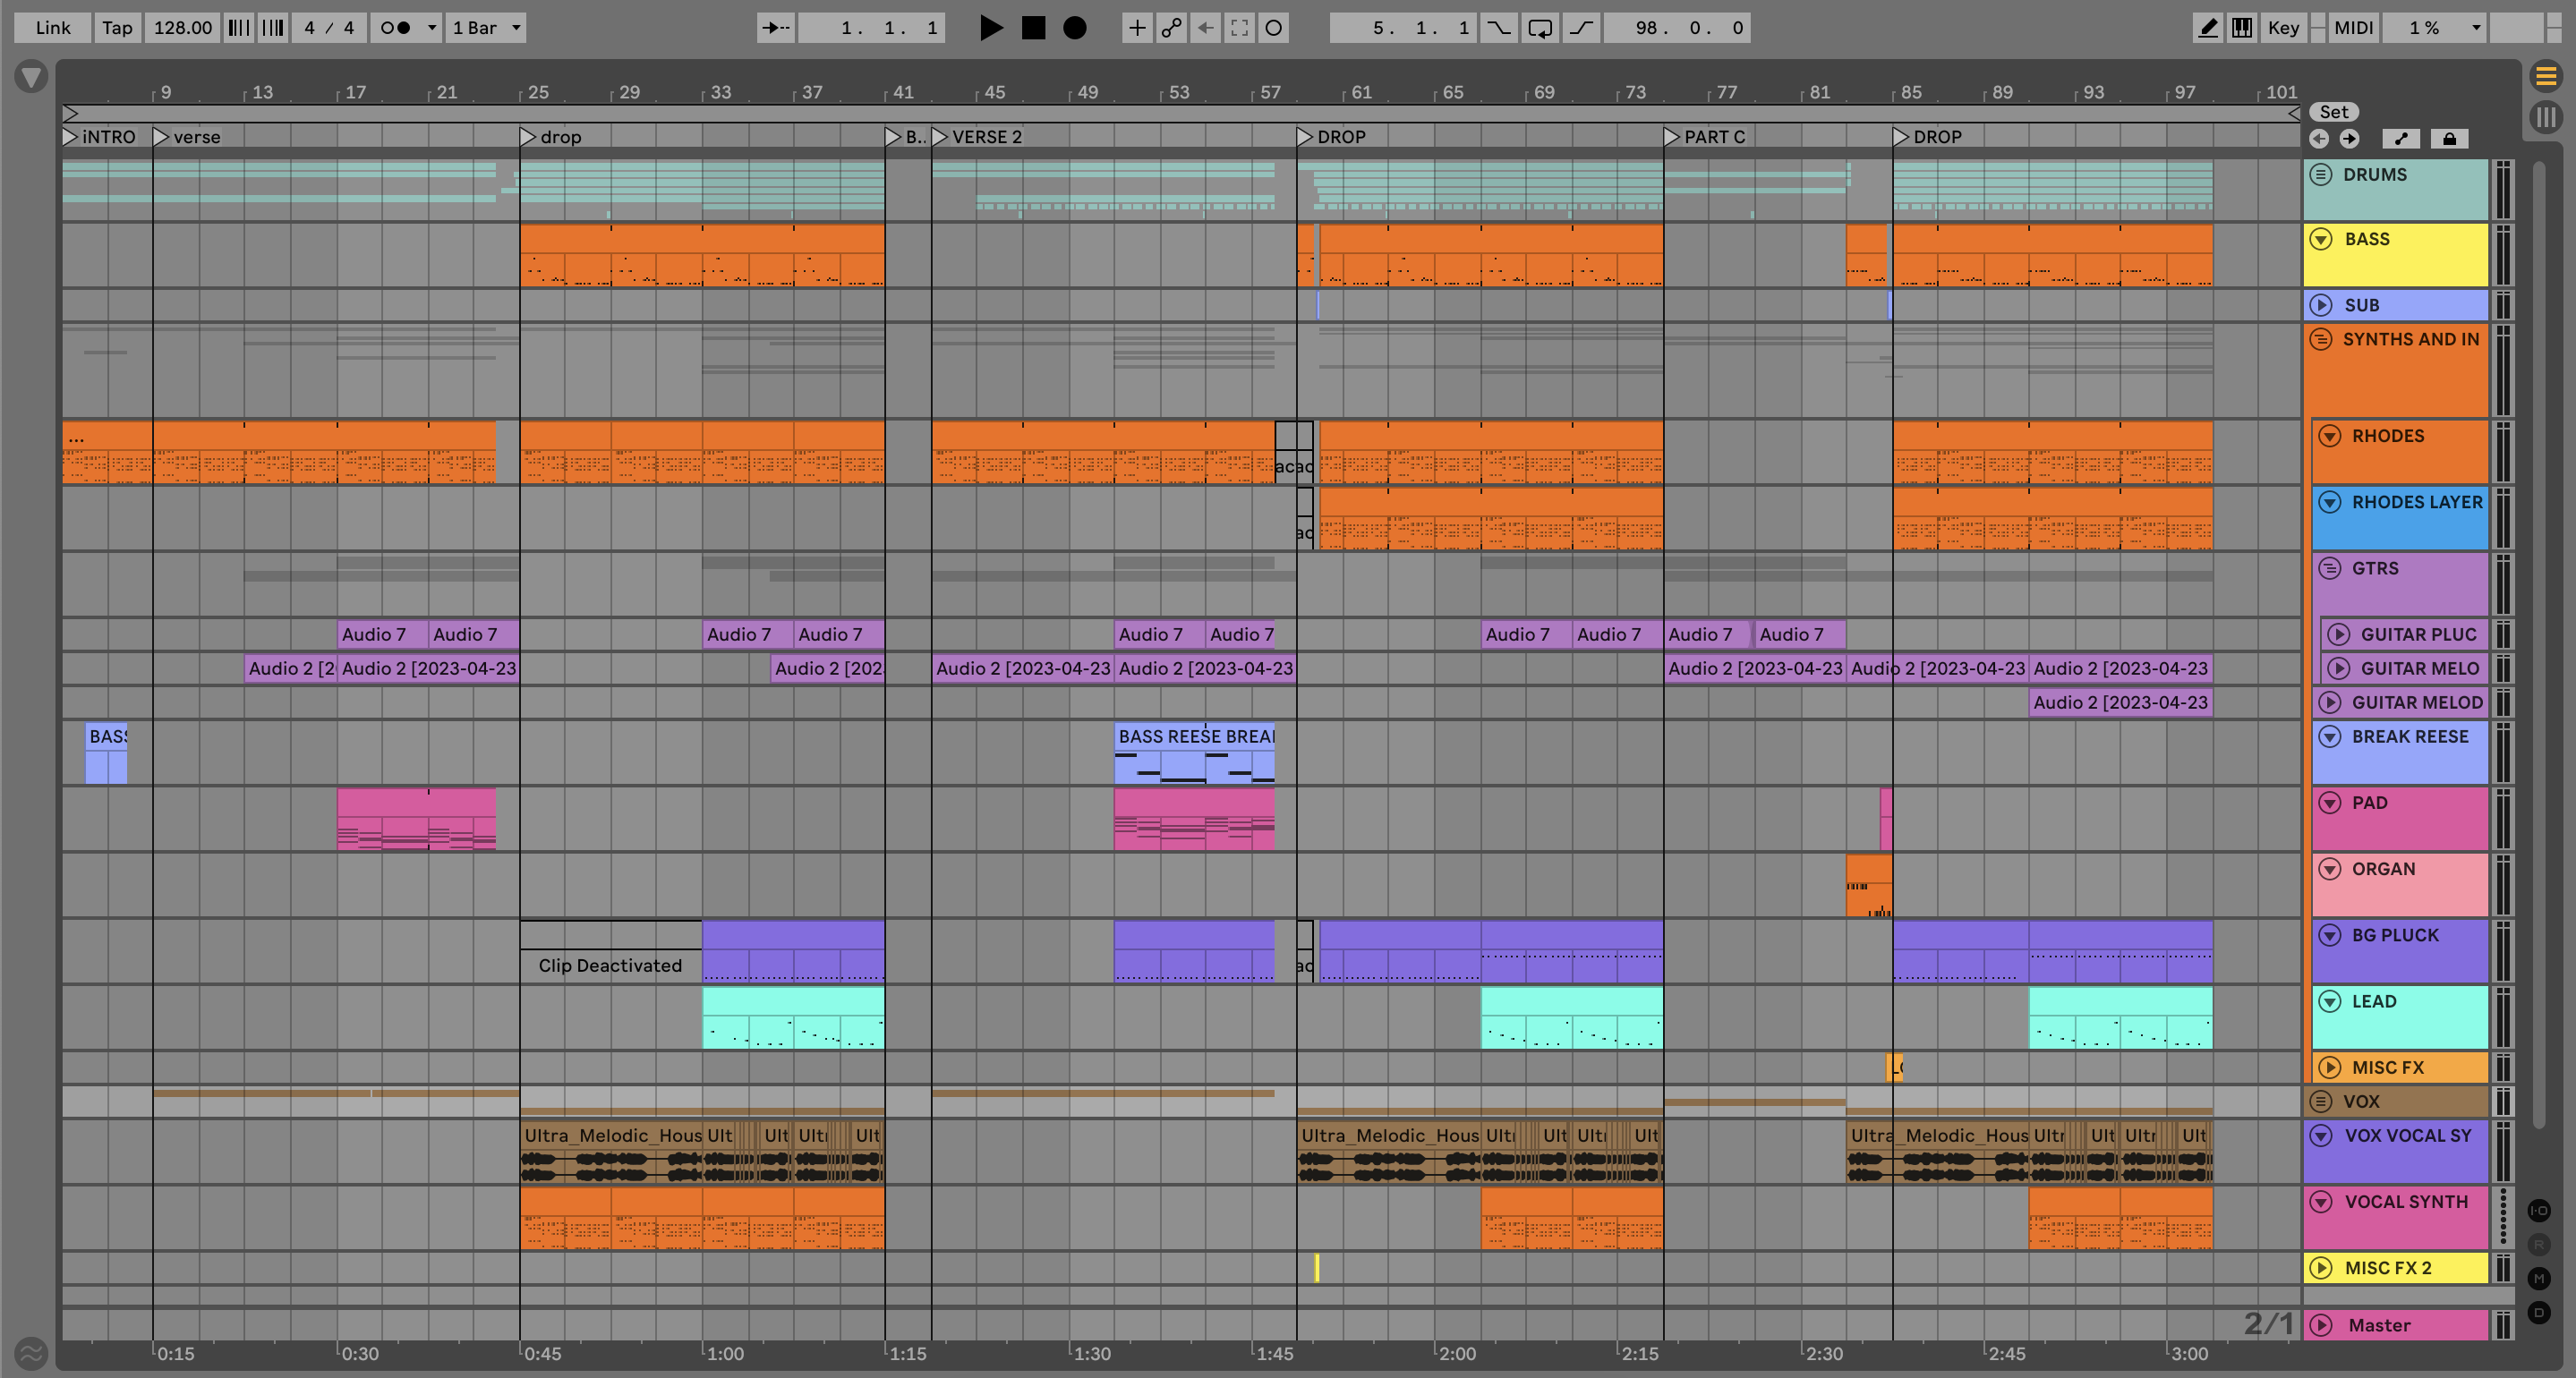The image size is (2576, 1378).
Task: Toggle the Loop switch
Action: click(1540, 28)
